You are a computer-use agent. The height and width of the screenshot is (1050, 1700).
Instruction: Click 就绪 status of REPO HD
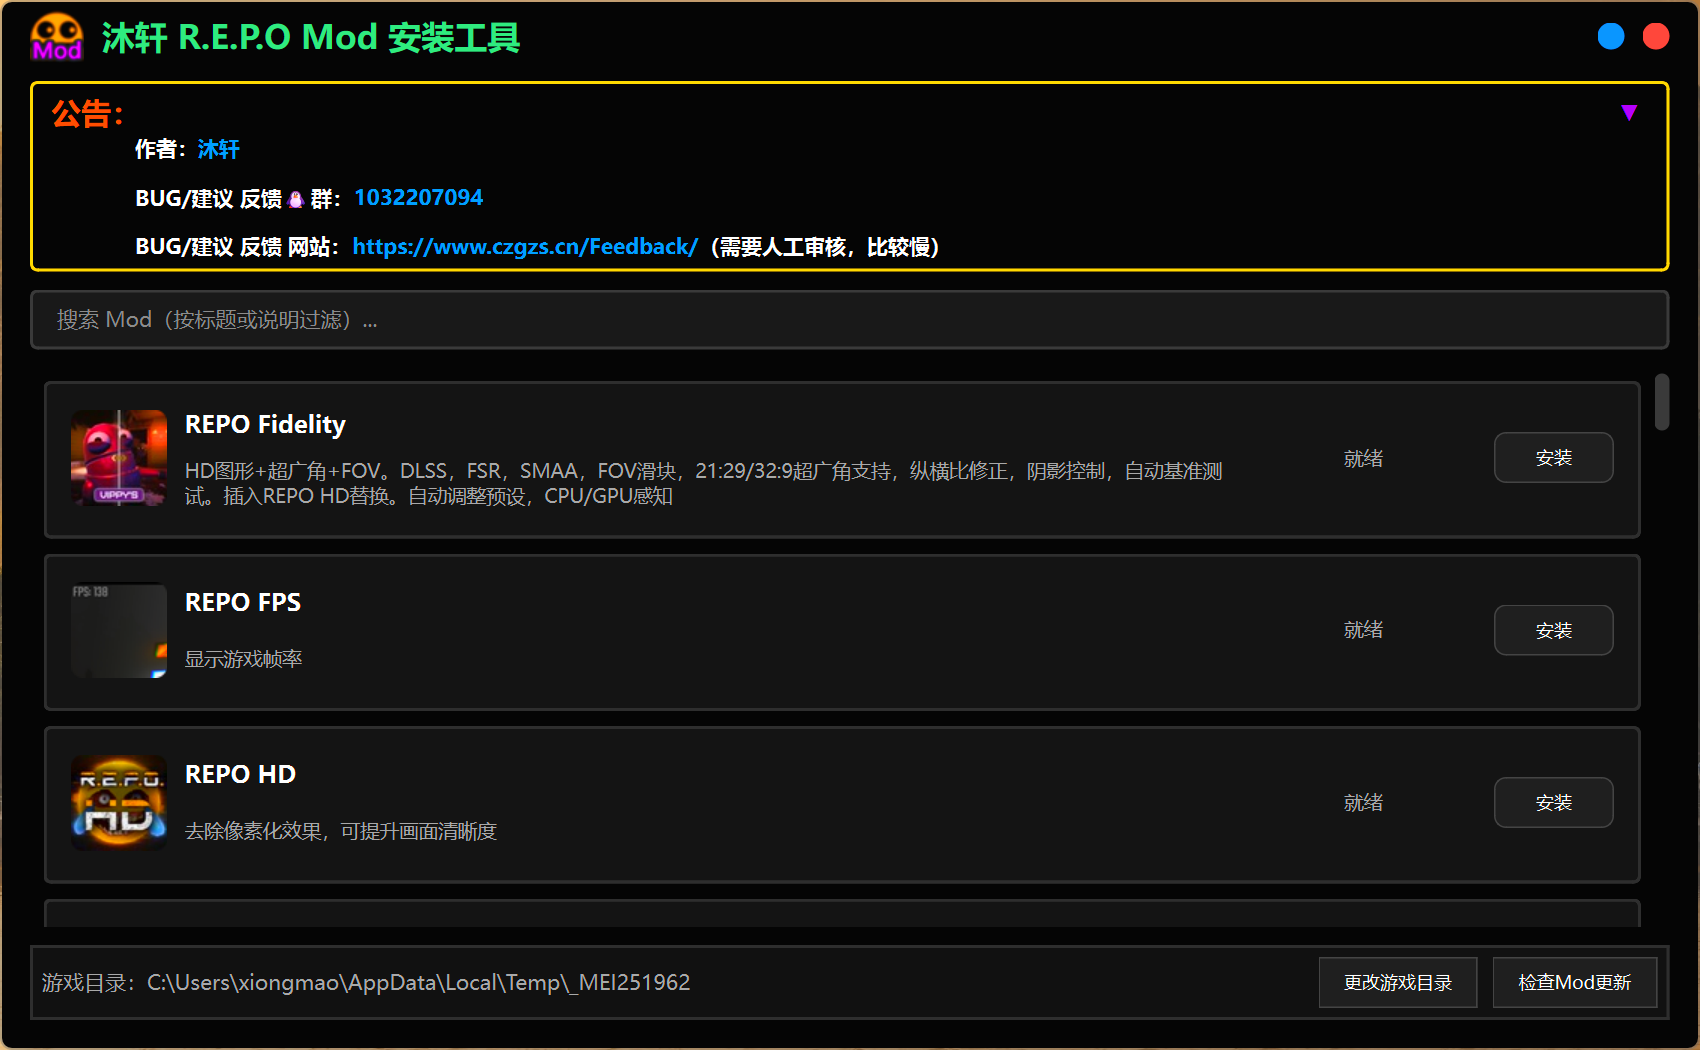(1363, 802)
